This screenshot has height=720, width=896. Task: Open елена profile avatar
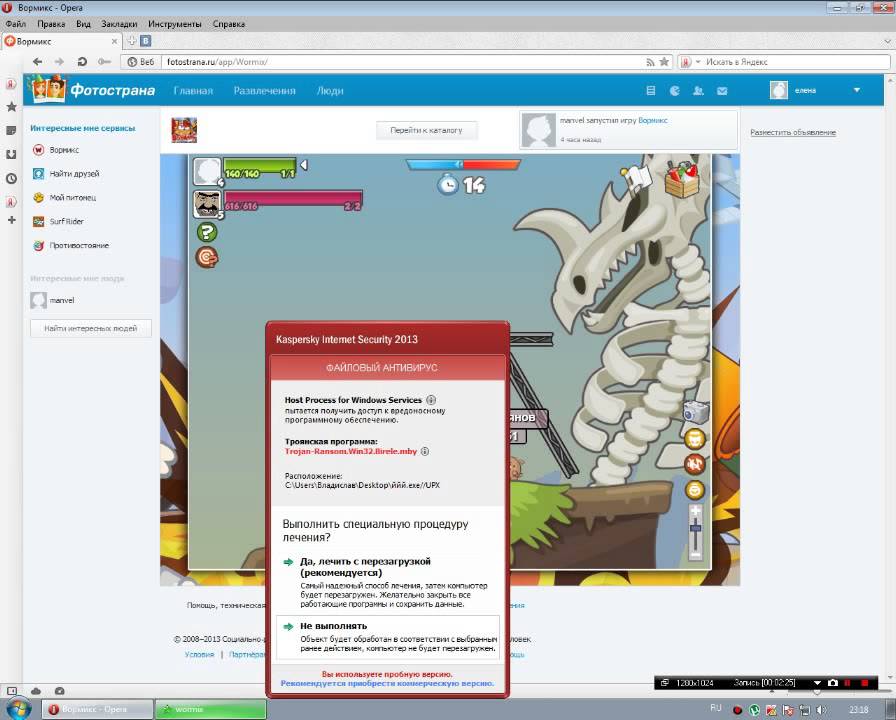click(778, 90)
